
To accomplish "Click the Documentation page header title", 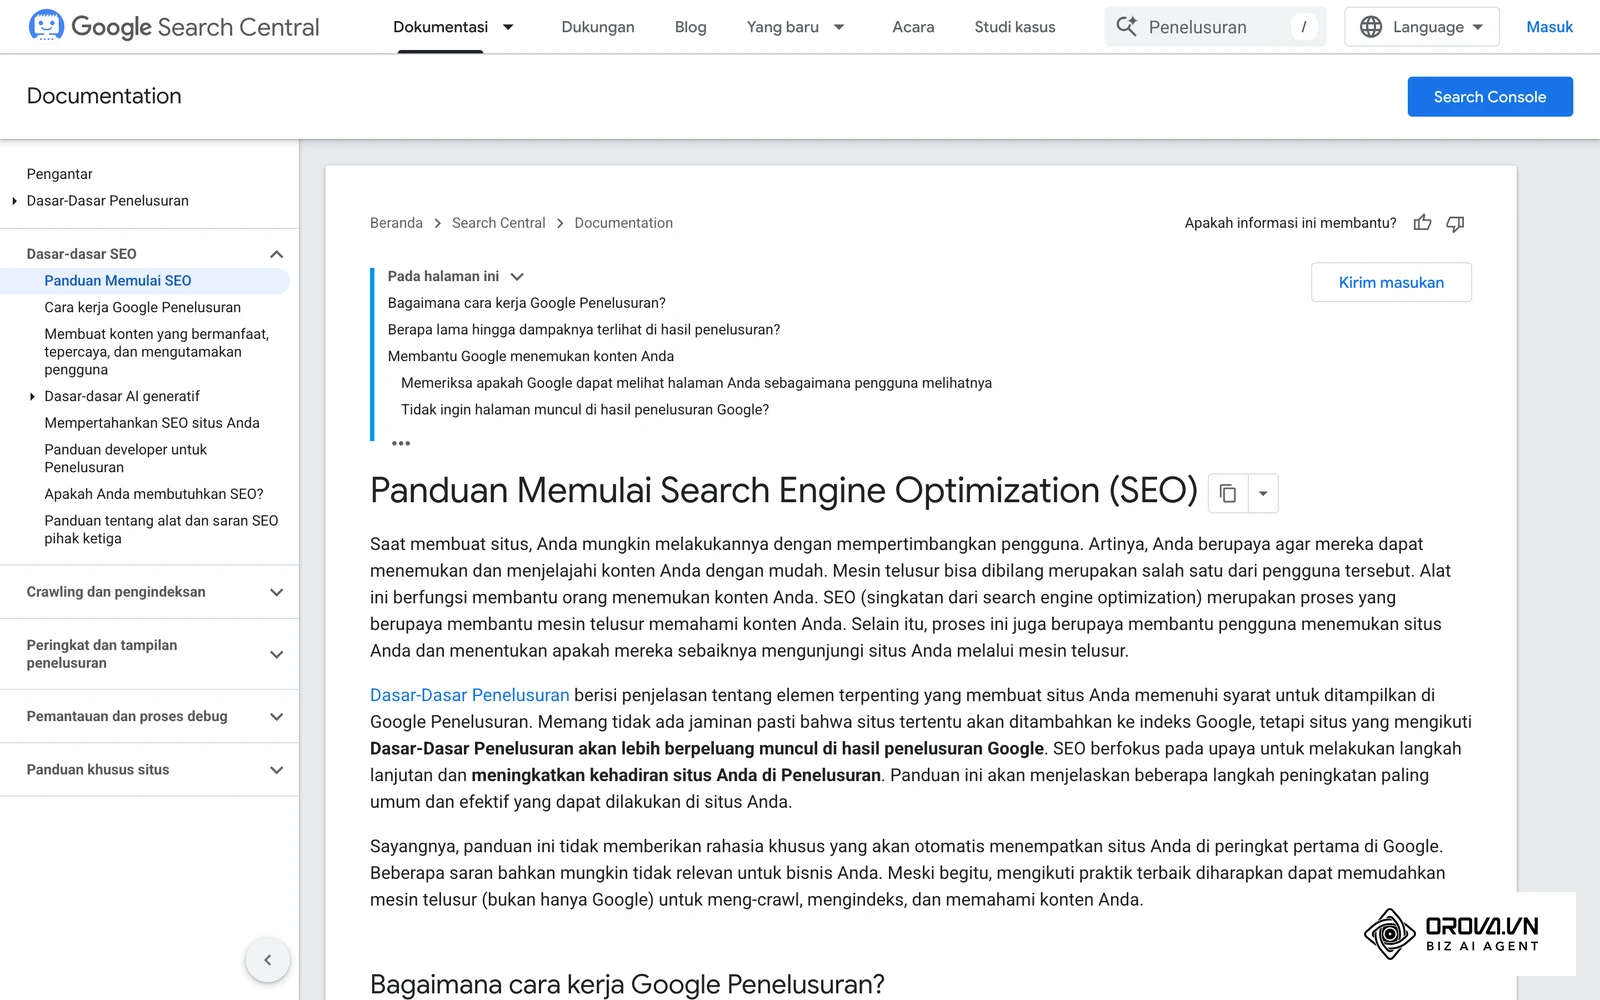I will [x=104, y=96].
